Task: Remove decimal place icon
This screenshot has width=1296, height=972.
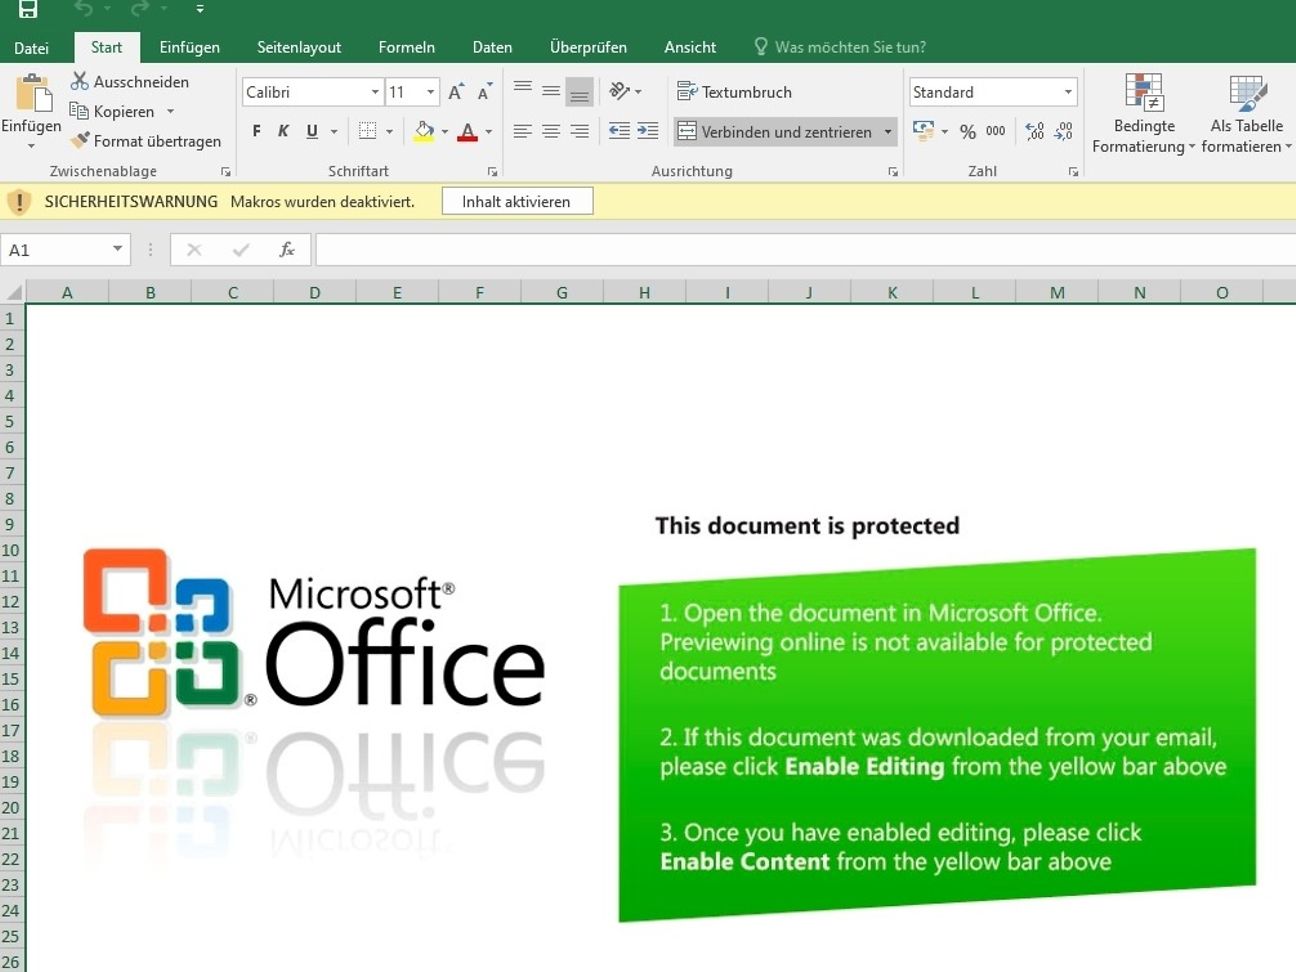Action: coord(1064,131)
